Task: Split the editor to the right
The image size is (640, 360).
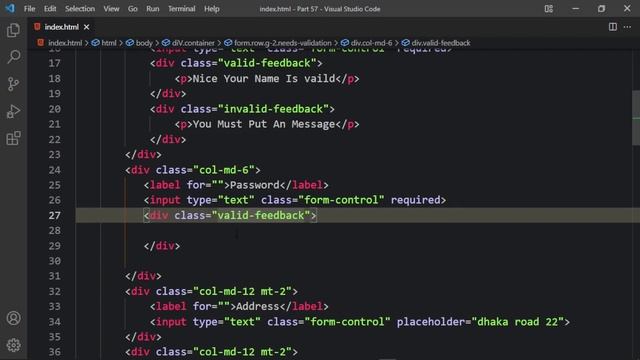Action: (613, 27)
